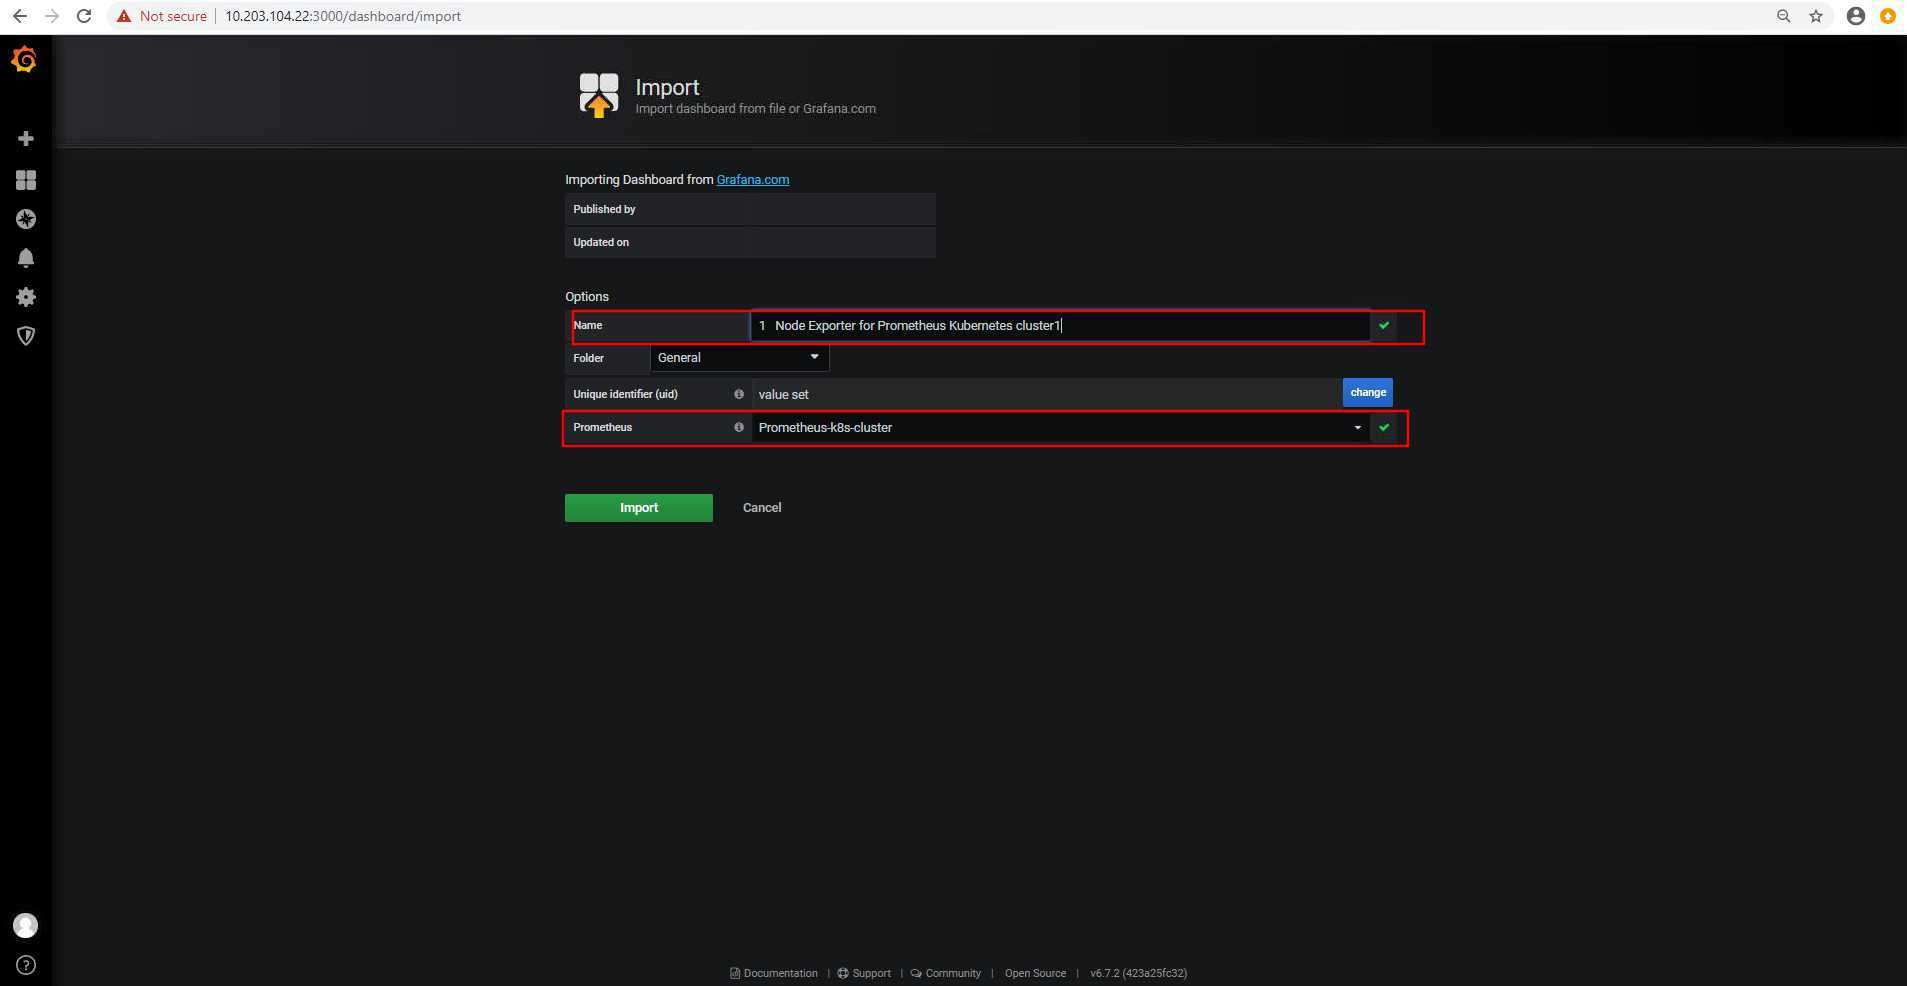
Task: Open the Prometheus data source dropdown
Action: (x=1060, y=427)
